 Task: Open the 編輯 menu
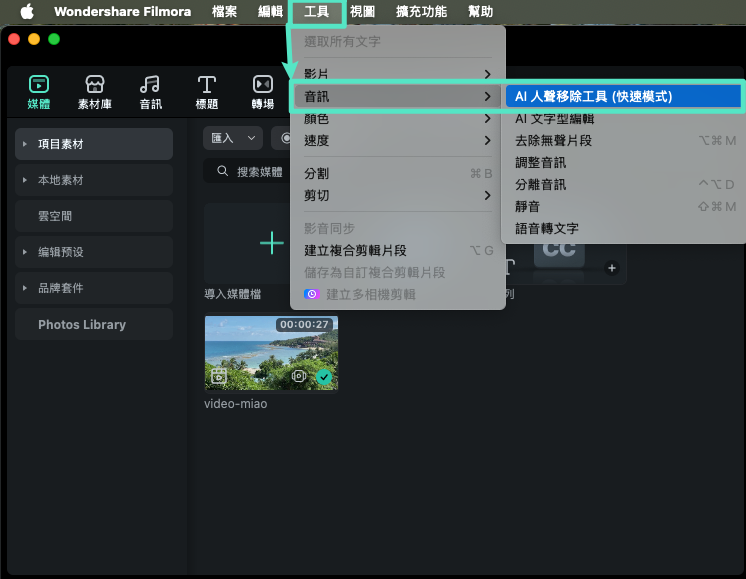tap(270, 11)
